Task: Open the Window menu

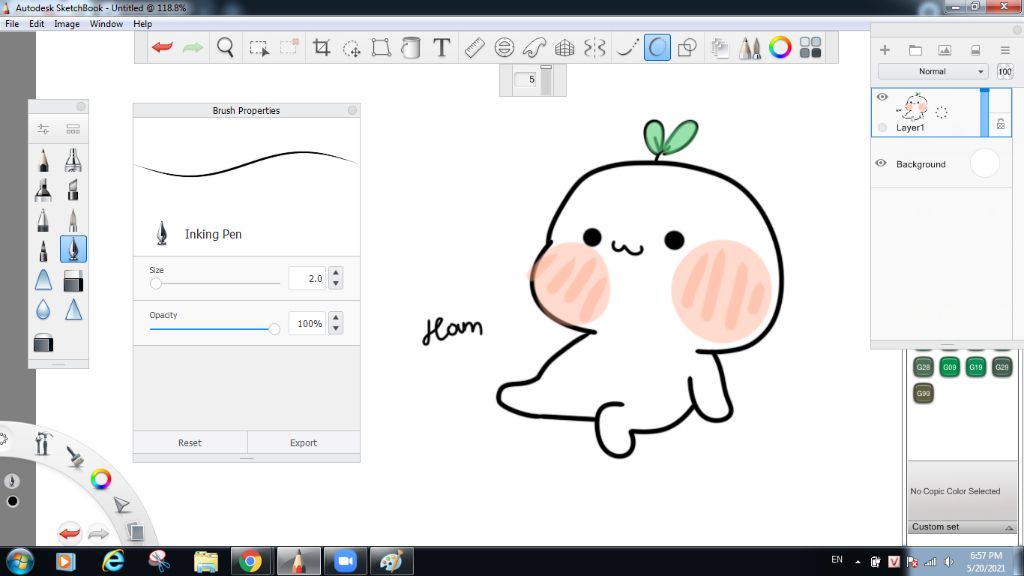Action: (106, 24)
